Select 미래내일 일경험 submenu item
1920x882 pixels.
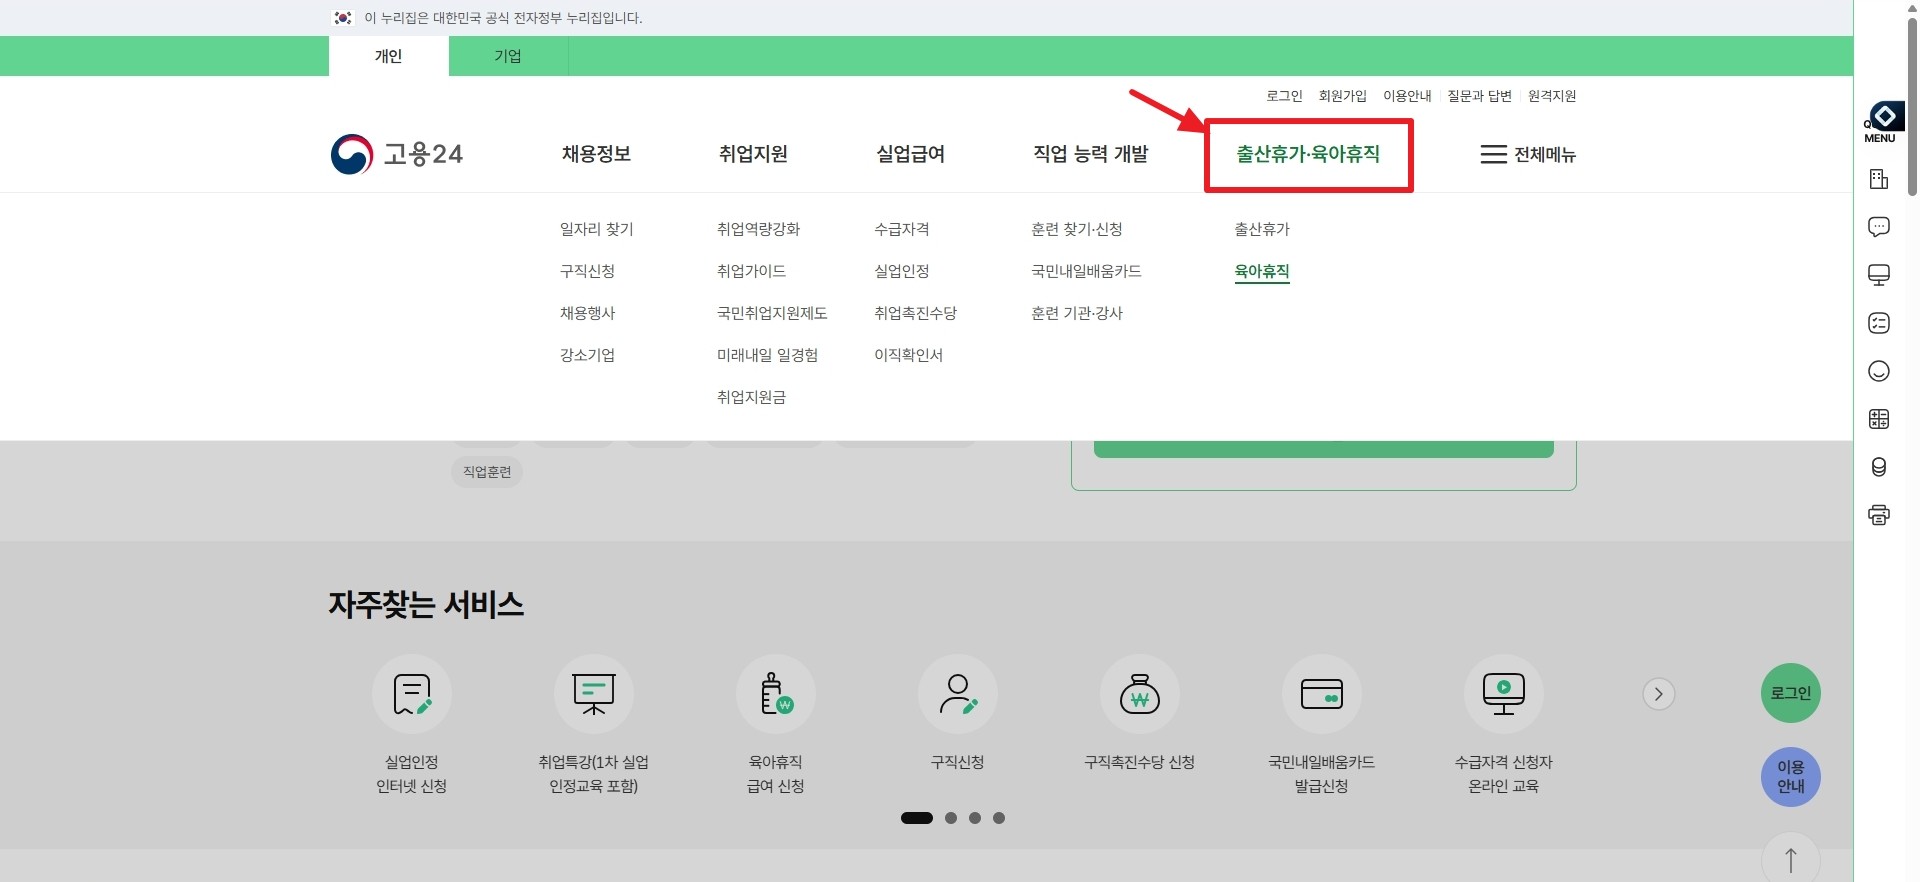coord(767,355)
